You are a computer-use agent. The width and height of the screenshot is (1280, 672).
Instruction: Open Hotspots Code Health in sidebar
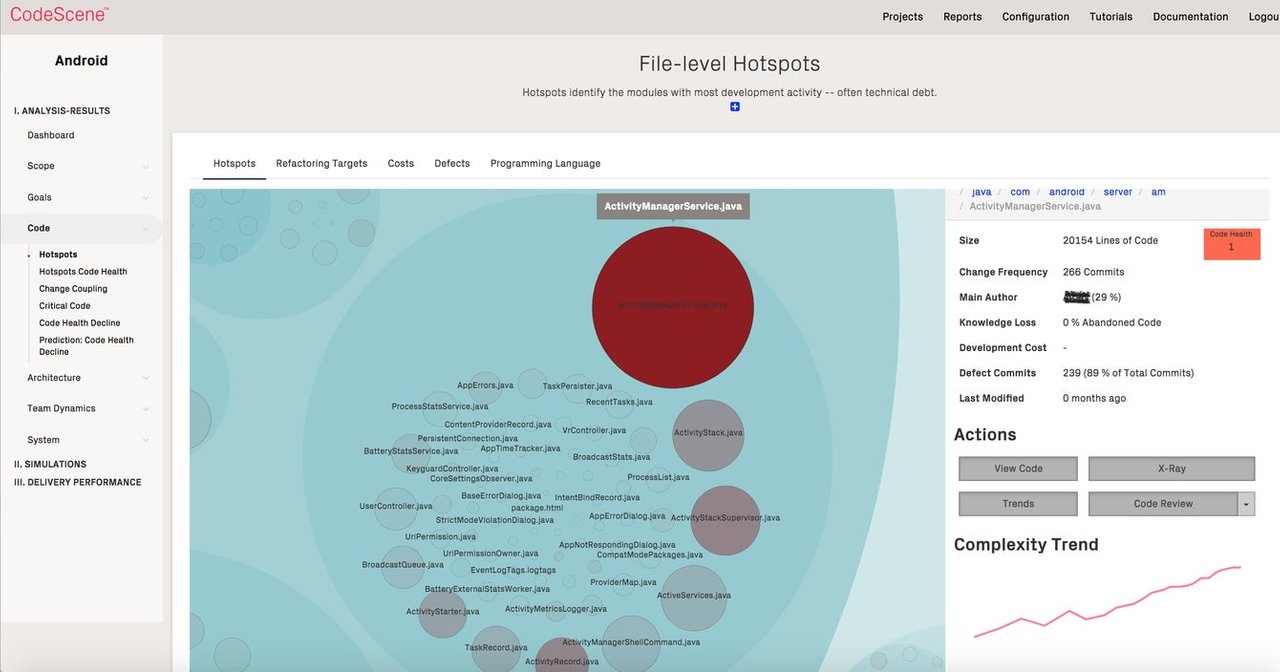(83, 272)
